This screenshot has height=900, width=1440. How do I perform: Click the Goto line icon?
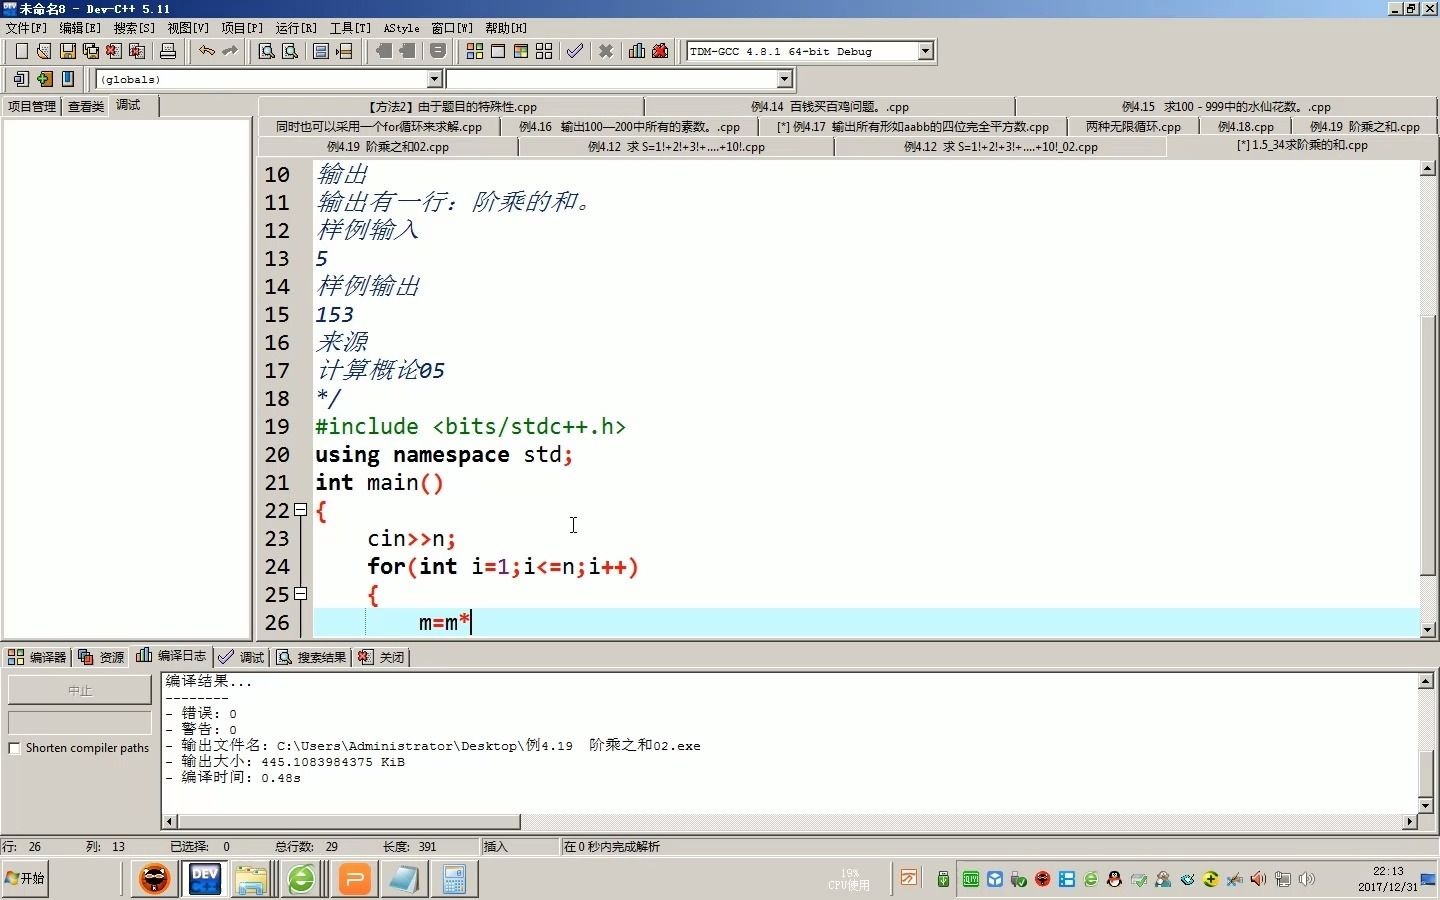[x=344, y=51]
